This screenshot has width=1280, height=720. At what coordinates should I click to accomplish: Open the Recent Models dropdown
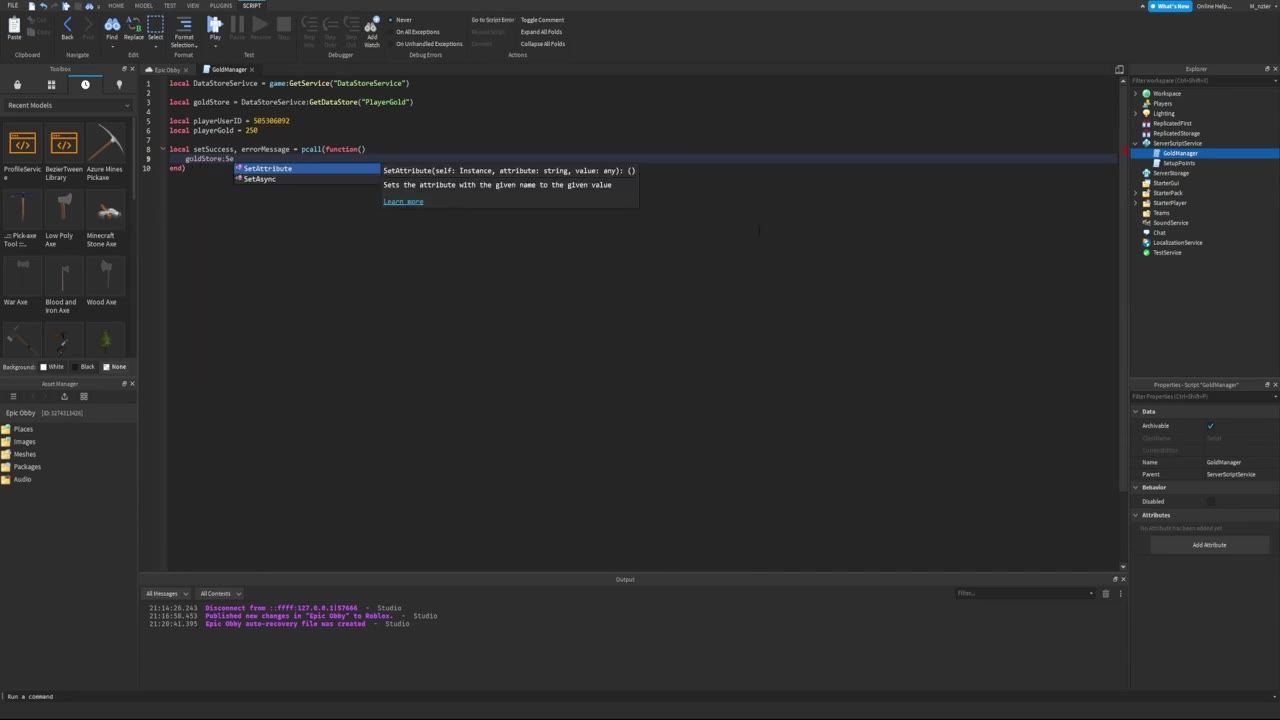coord(68,105)
